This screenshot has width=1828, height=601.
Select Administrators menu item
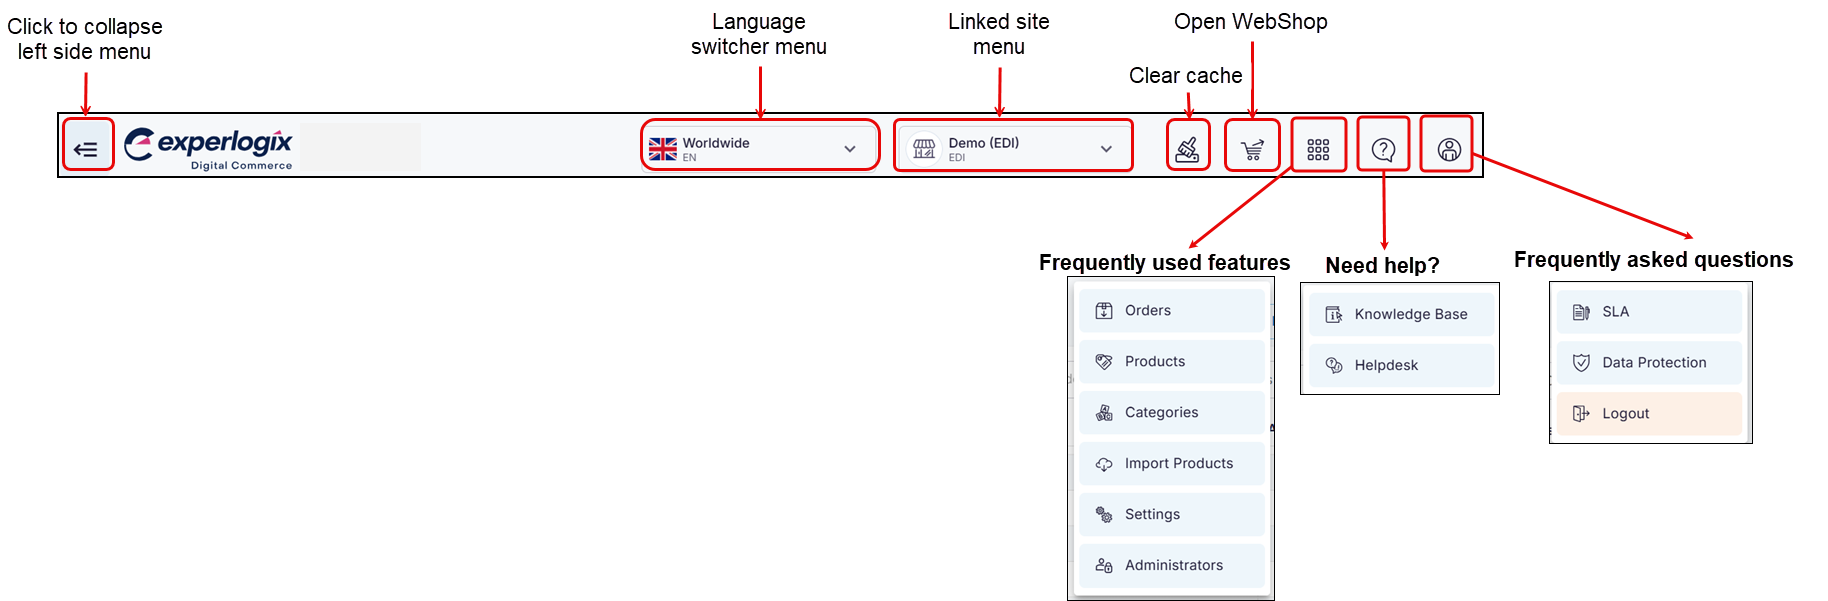click(x=1171, y=566)
